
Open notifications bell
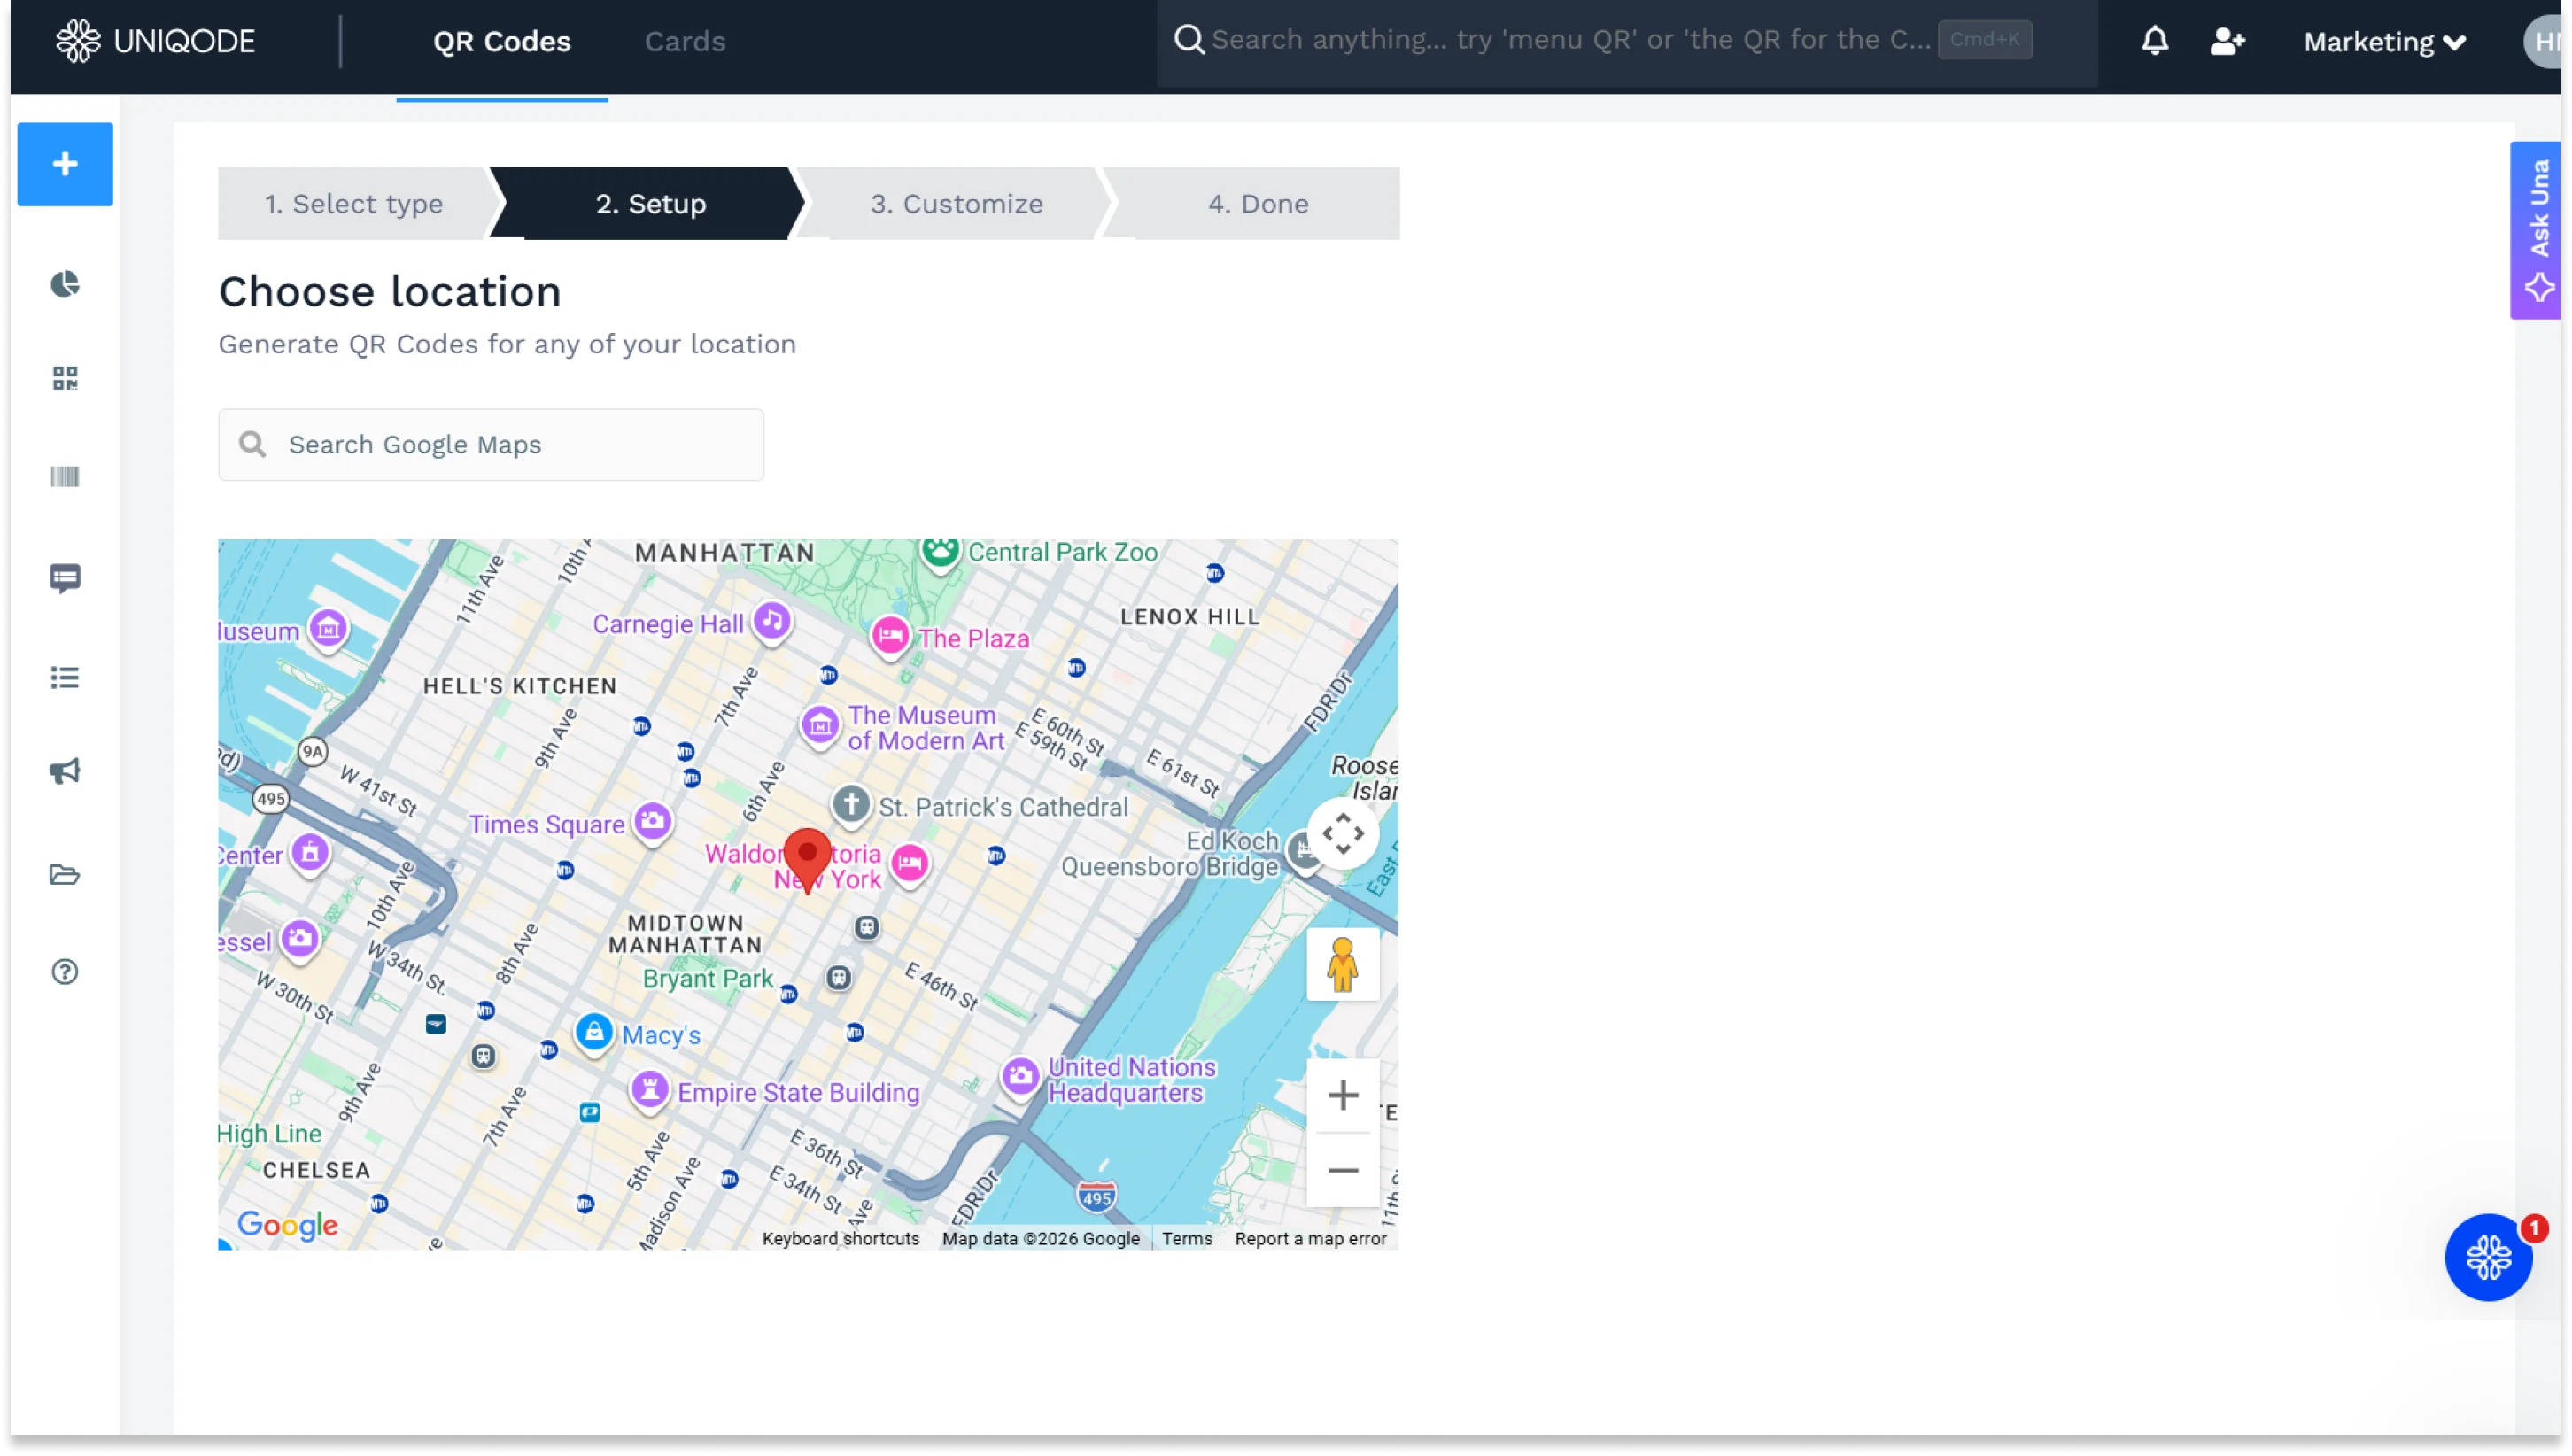[2155, 41]
